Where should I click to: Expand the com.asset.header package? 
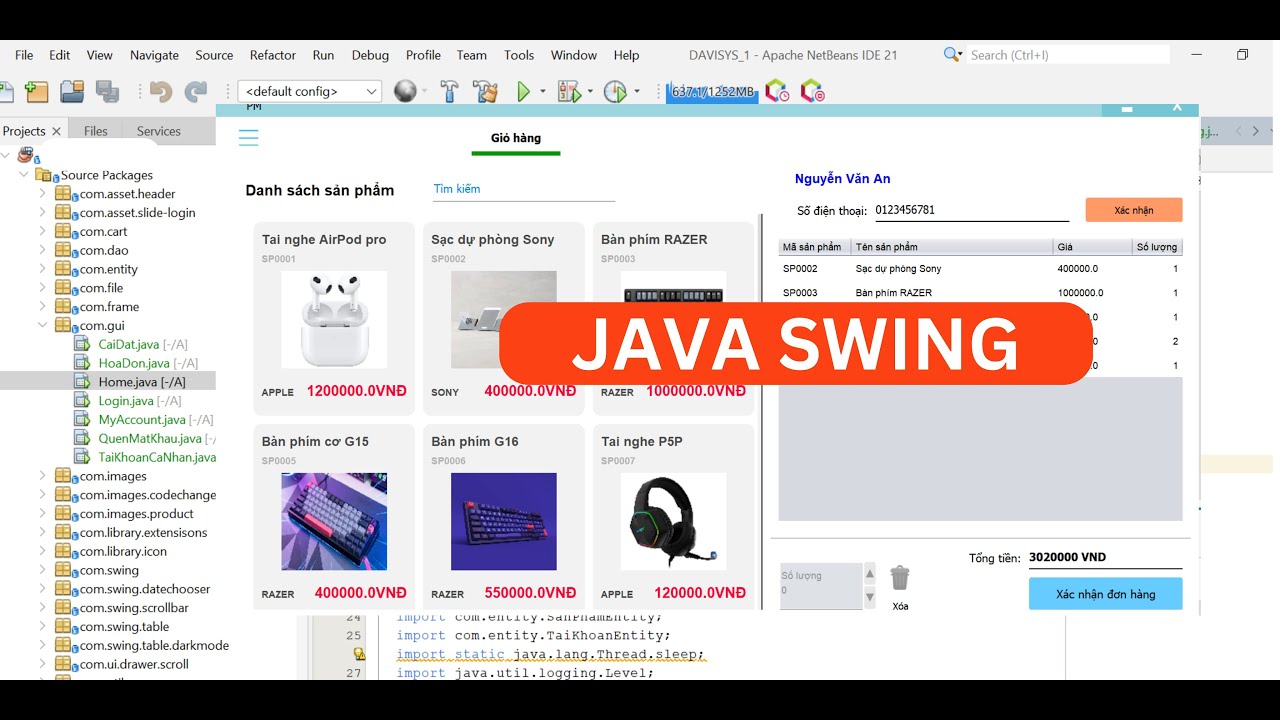click(43, 194)
